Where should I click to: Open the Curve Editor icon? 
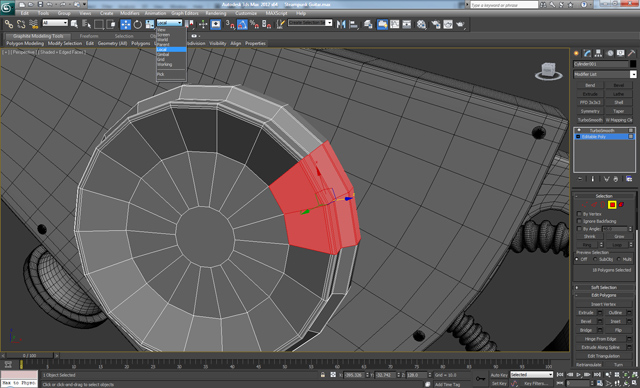tap(394, 24)
